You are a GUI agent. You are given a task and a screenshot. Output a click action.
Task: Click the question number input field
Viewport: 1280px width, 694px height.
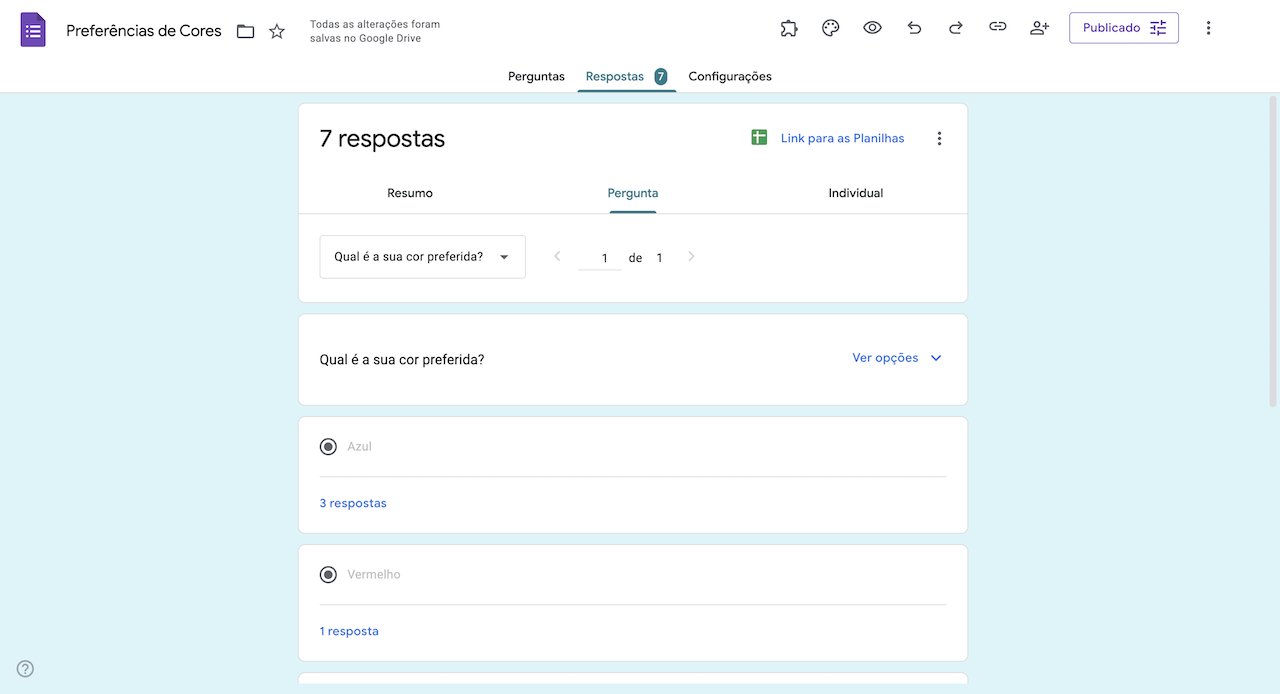pos(600,258)
